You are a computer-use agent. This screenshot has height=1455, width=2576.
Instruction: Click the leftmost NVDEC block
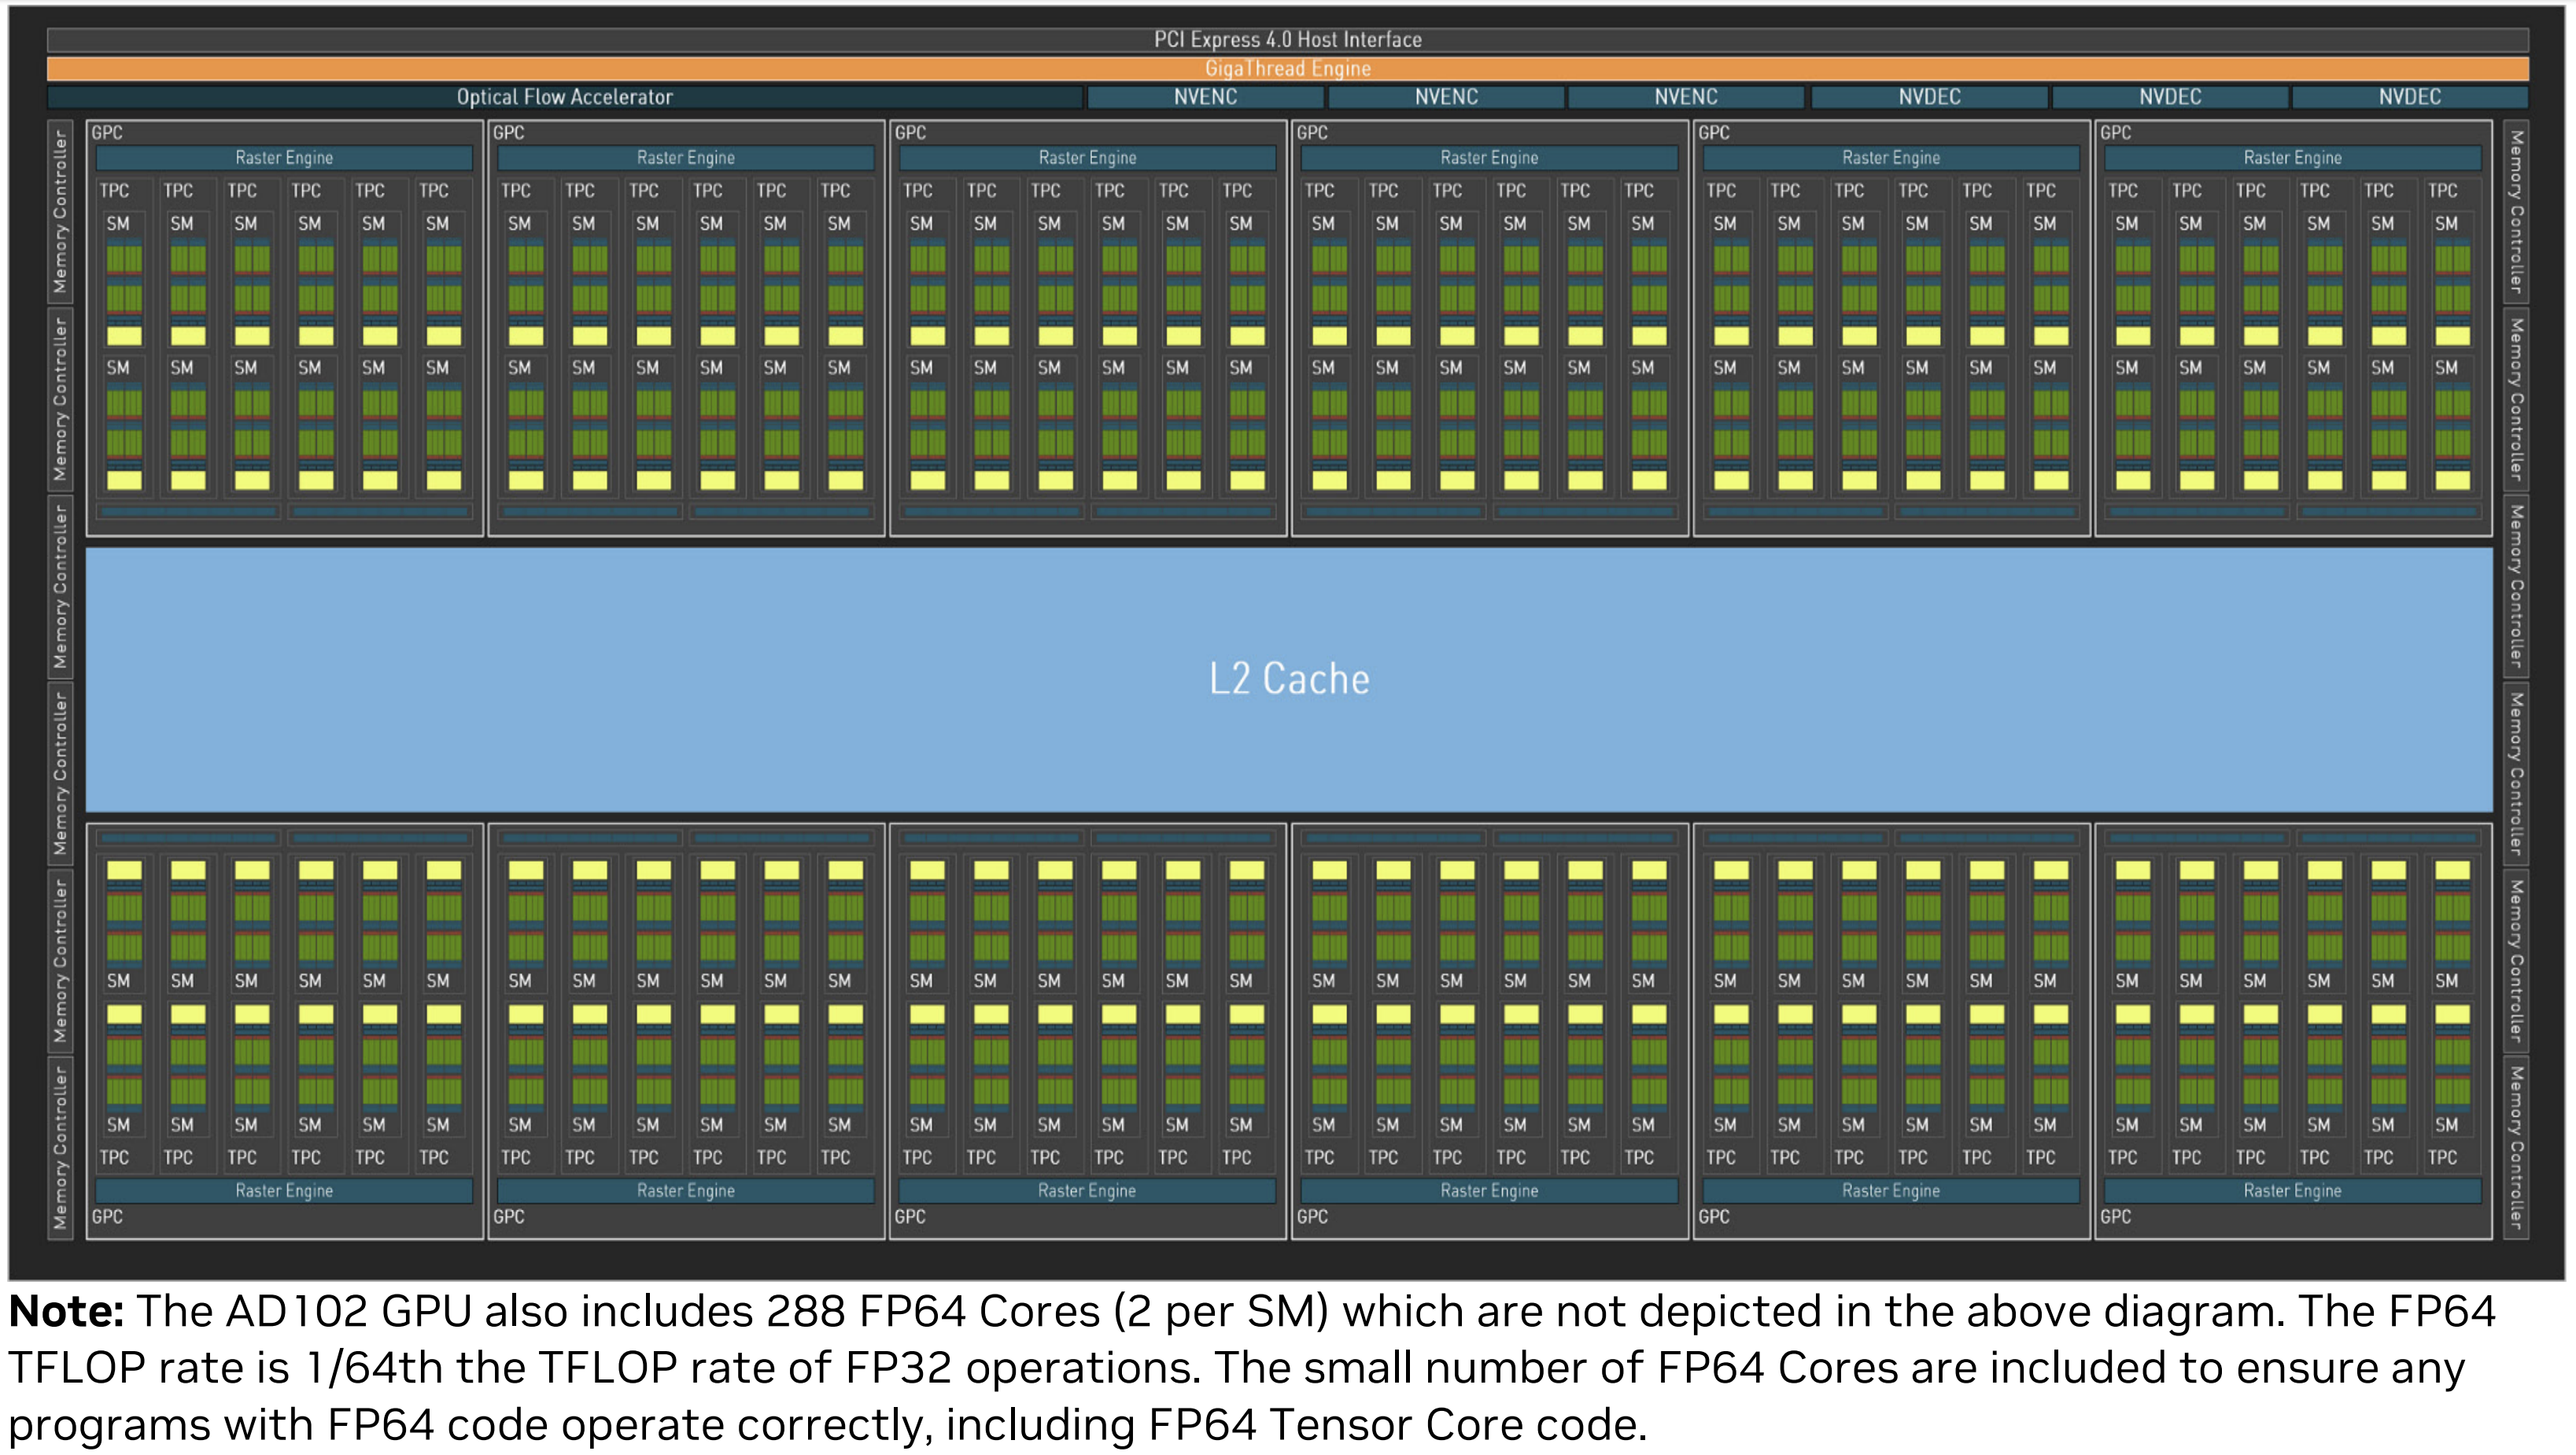[x=1929, y=97]
